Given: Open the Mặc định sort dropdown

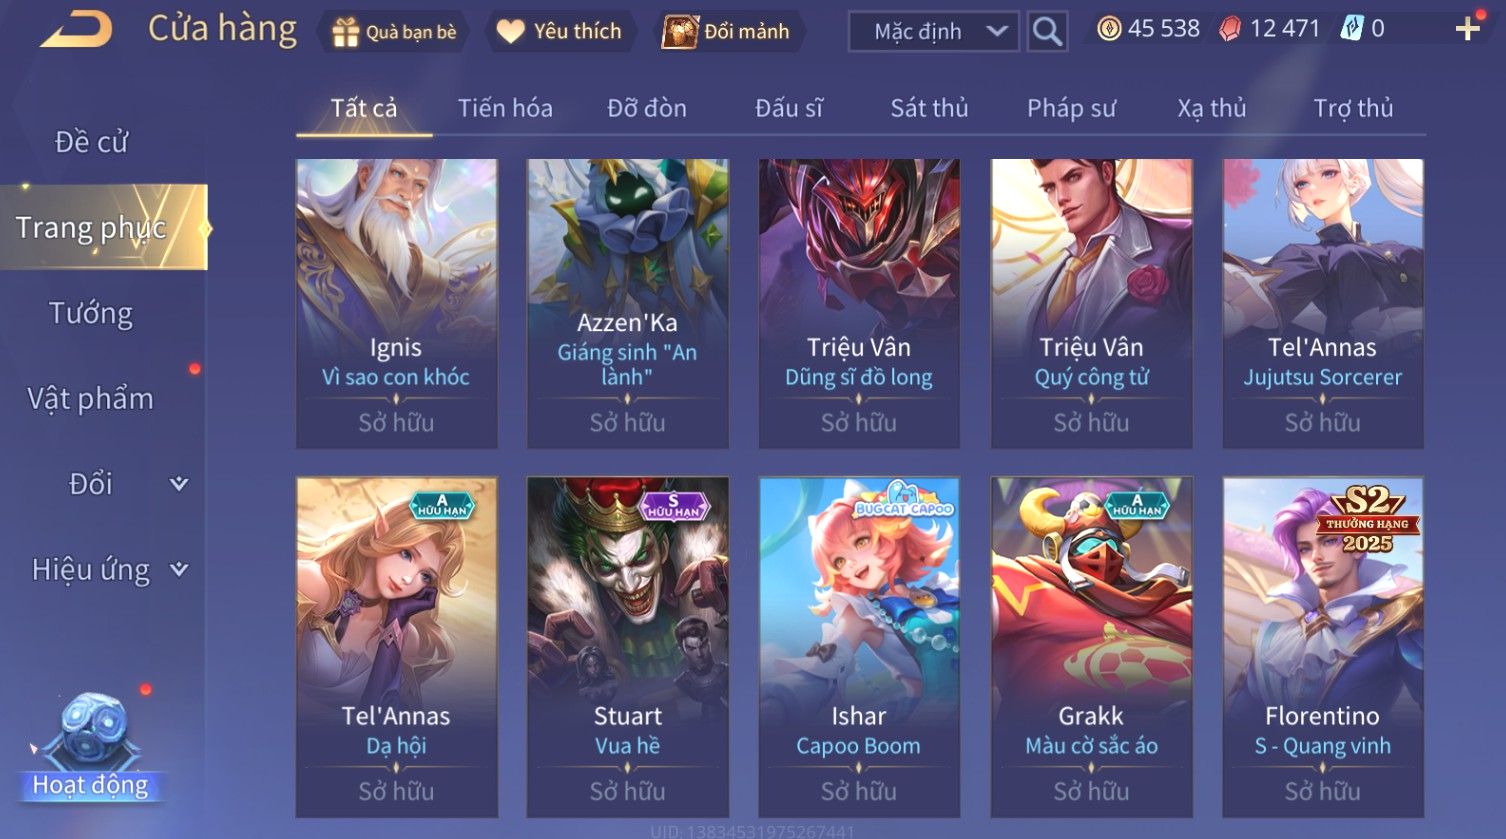Looking at the screenshot, I should 934,32.
